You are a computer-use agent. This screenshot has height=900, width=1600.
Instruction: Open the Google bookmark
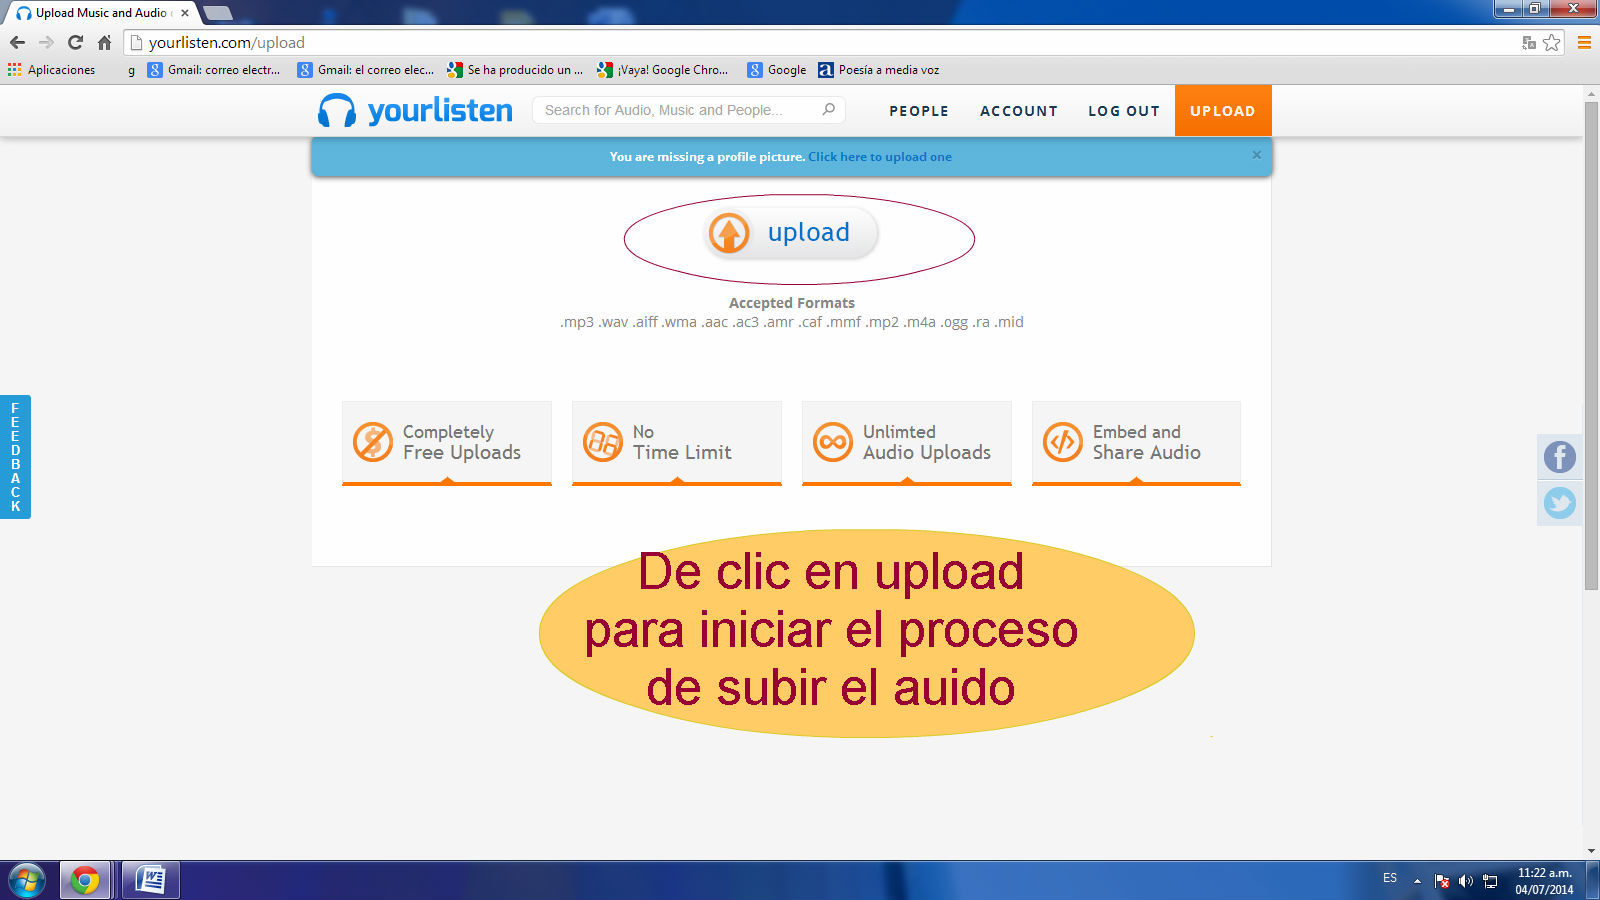tap(777, 70)
